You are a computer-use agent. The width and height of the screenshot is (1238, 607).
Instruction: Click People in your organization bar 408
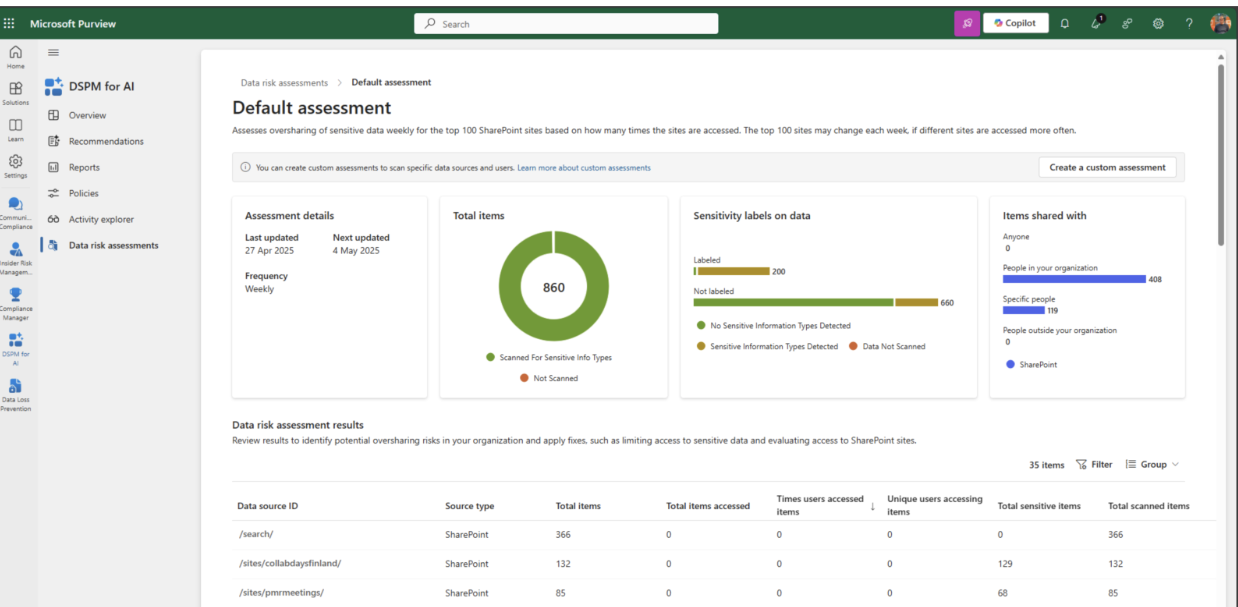(1075, 279)
